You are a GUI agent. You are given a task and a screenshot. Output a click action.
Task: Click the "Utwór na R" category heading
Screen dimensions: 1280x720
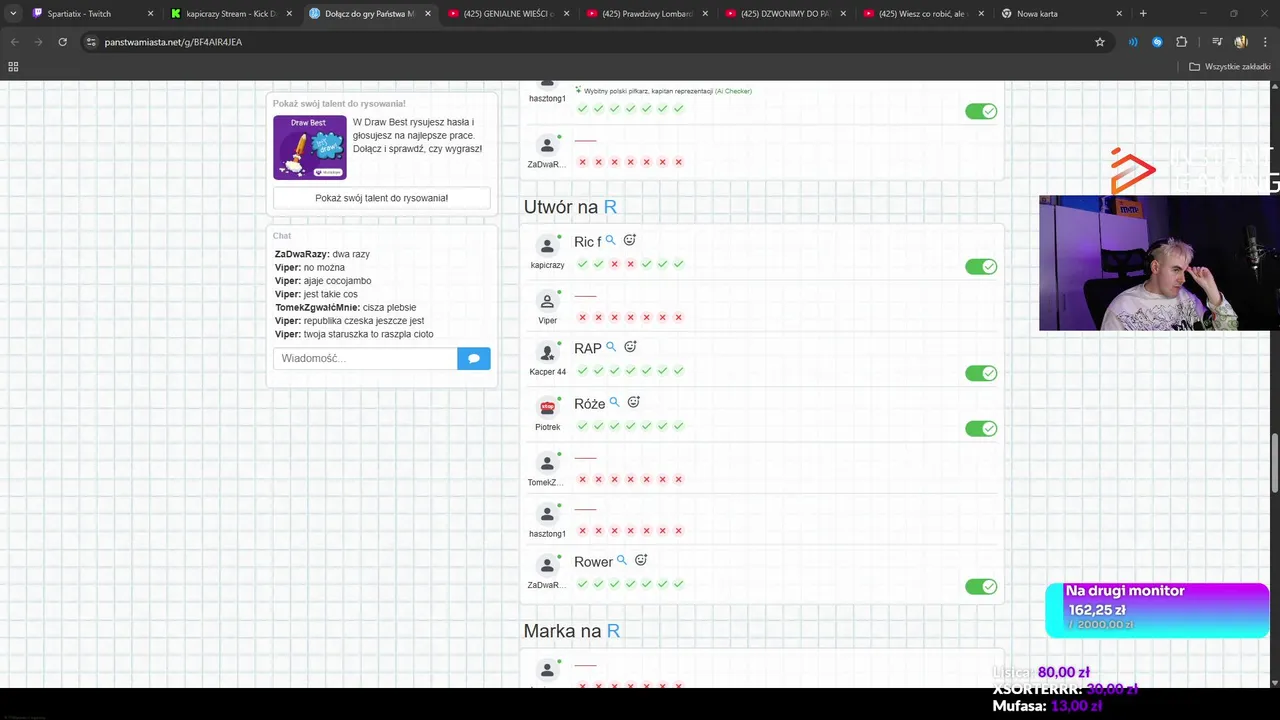(x=570, y=207)
